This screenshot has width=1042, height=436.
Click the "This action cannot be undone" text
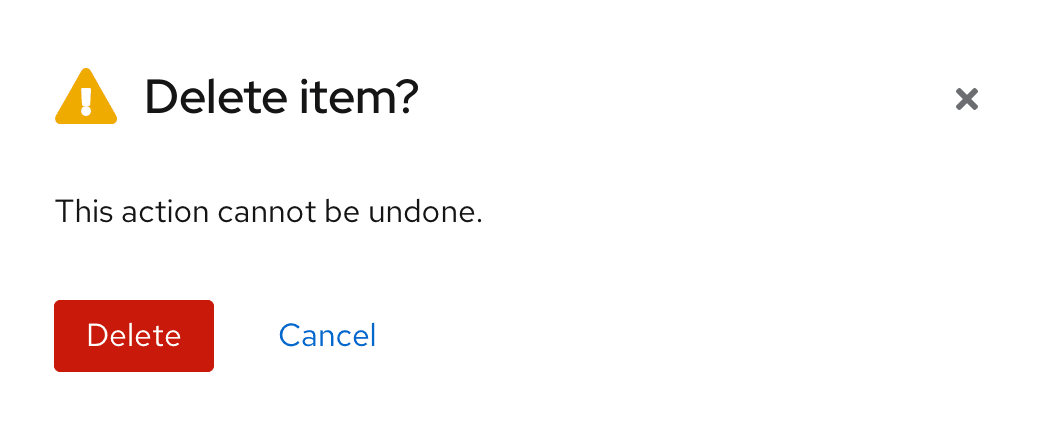tap(268, 212)
